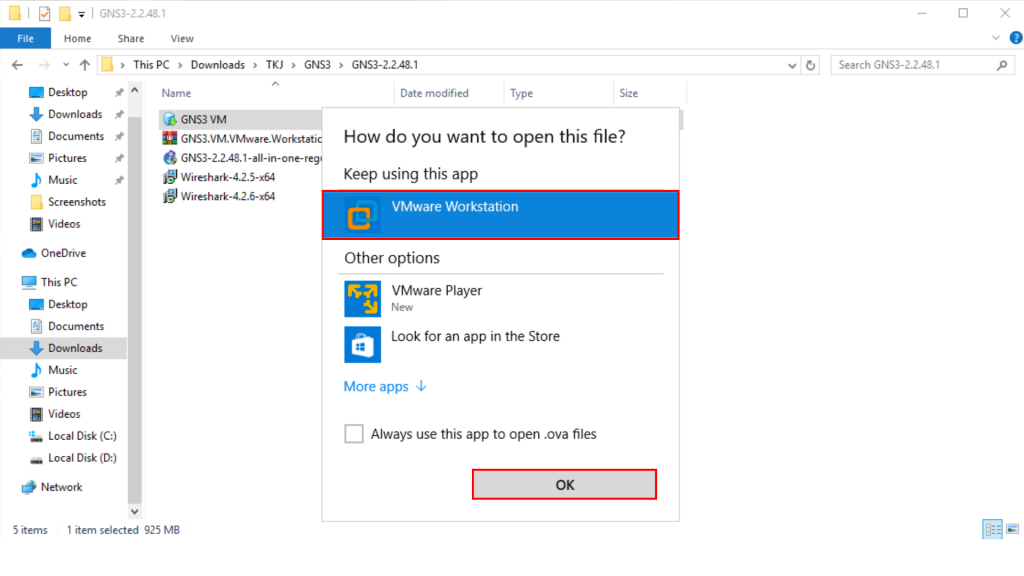Expand the More apps list
The image size is (1024, 576).
click(385, 387)
